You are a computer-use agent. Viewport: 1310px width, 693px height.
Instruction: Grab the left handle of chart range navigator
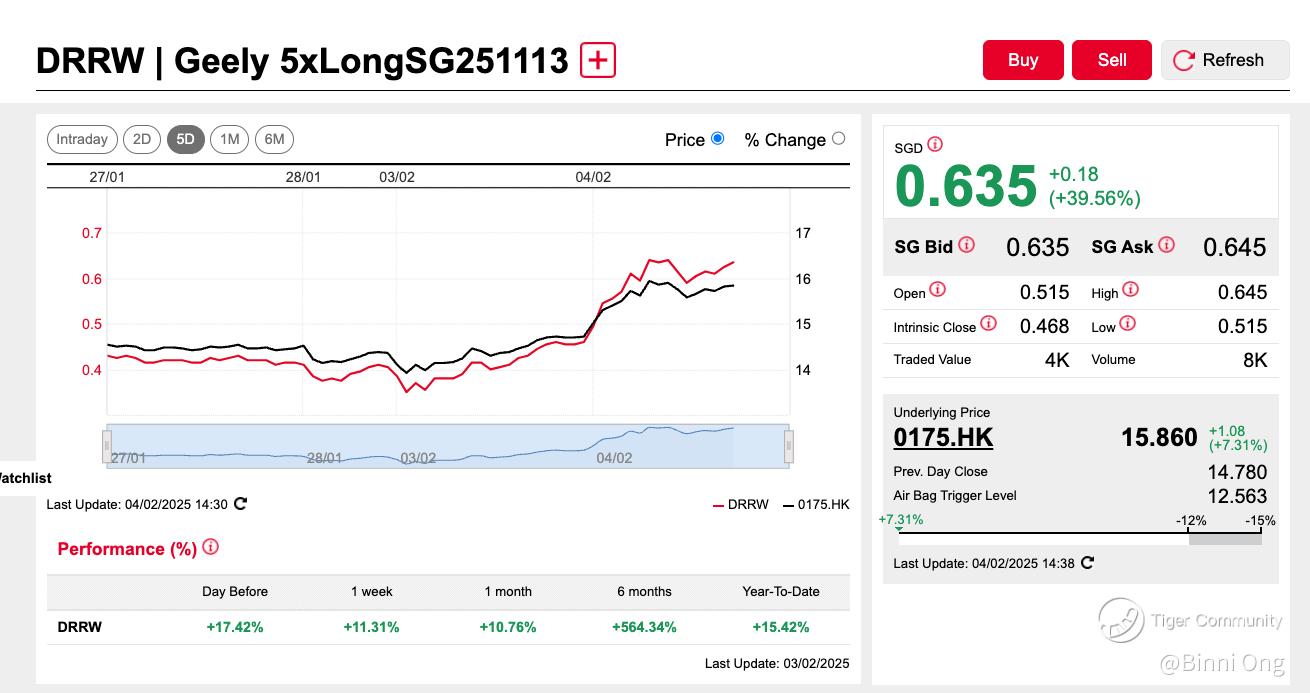(107, 446)
